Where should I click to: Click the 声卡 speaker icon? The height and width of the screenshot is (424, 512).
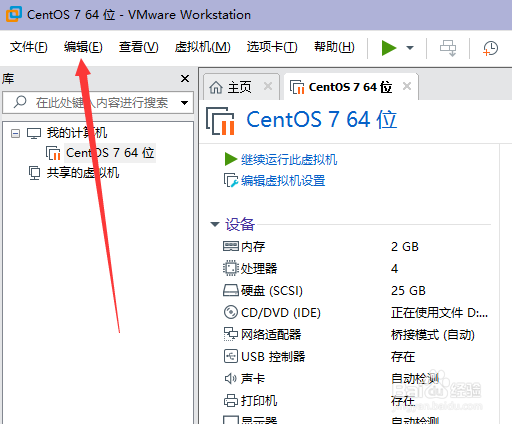(231, 378)
